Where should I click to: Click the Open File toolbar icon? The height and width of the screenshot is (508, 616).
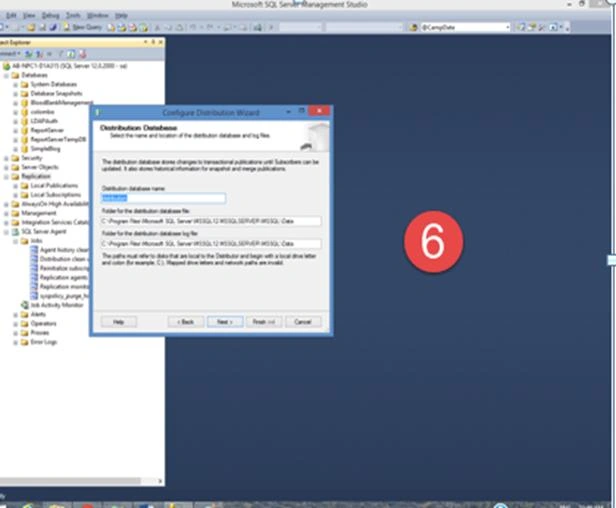31,27
